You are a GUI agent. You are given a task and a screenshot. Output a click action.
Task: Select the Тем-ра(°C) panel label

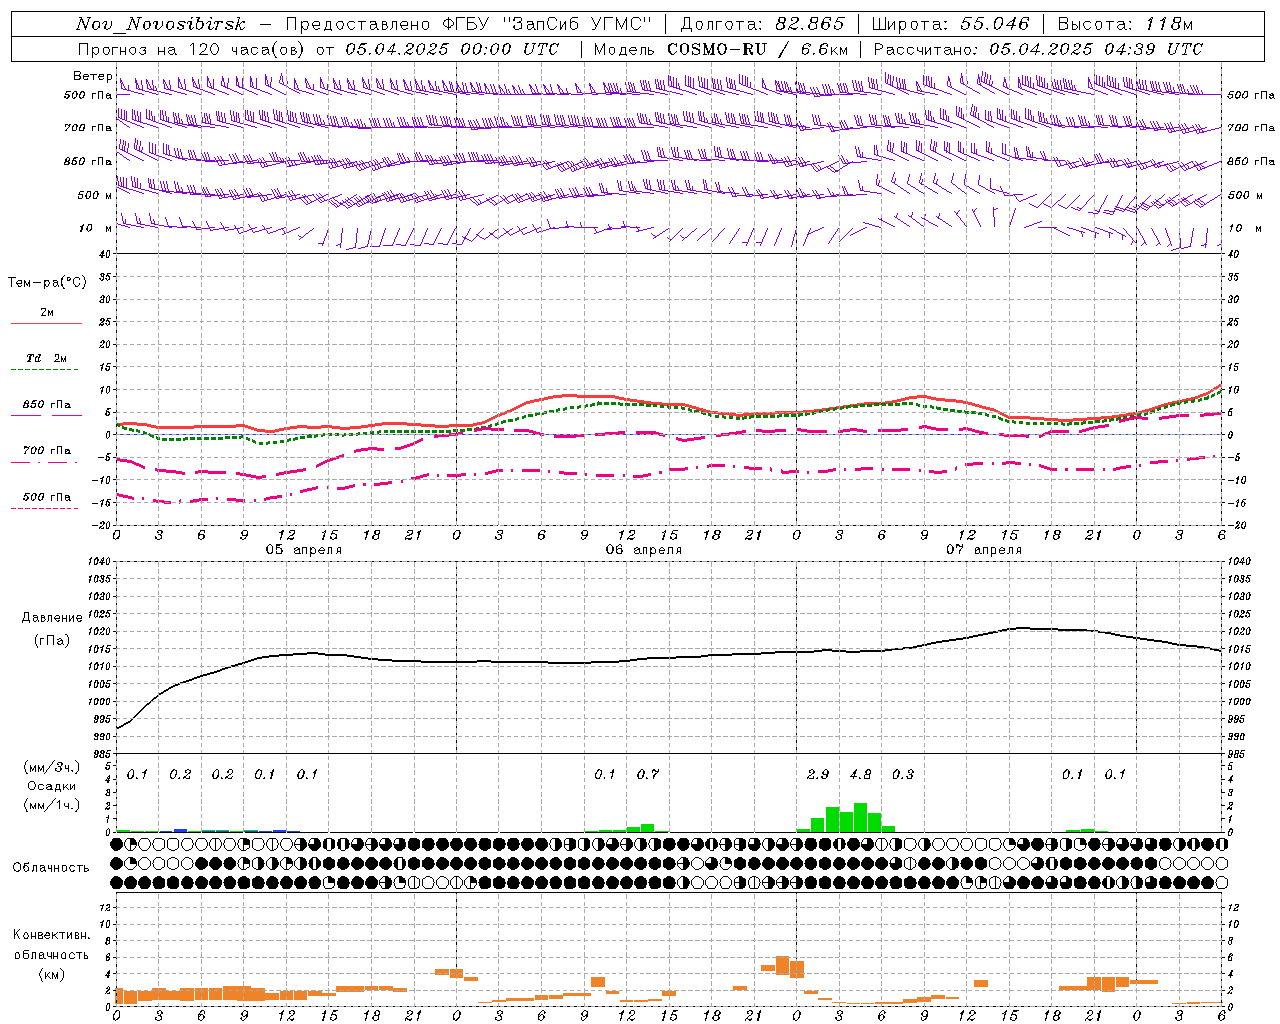(x=47, y=283)
